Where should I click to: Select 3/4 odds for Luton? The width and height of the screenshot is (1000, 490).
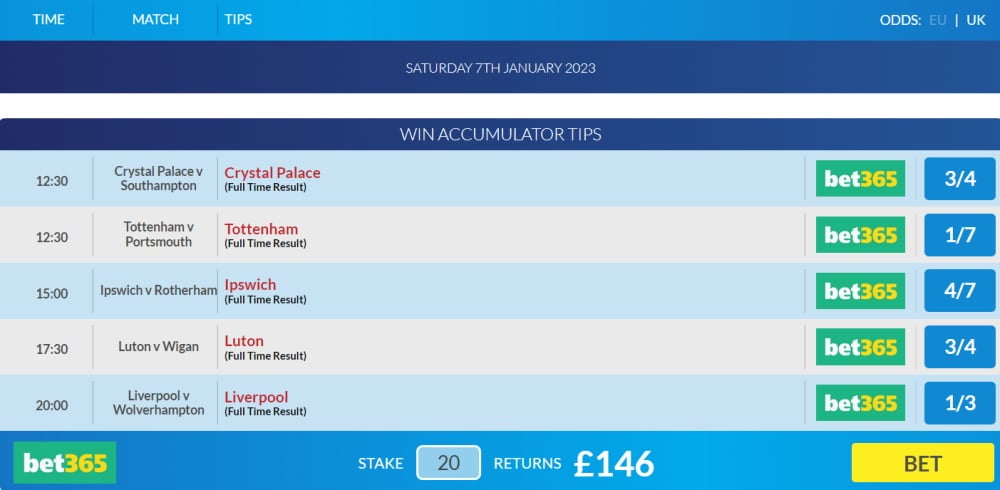[960, 346]
